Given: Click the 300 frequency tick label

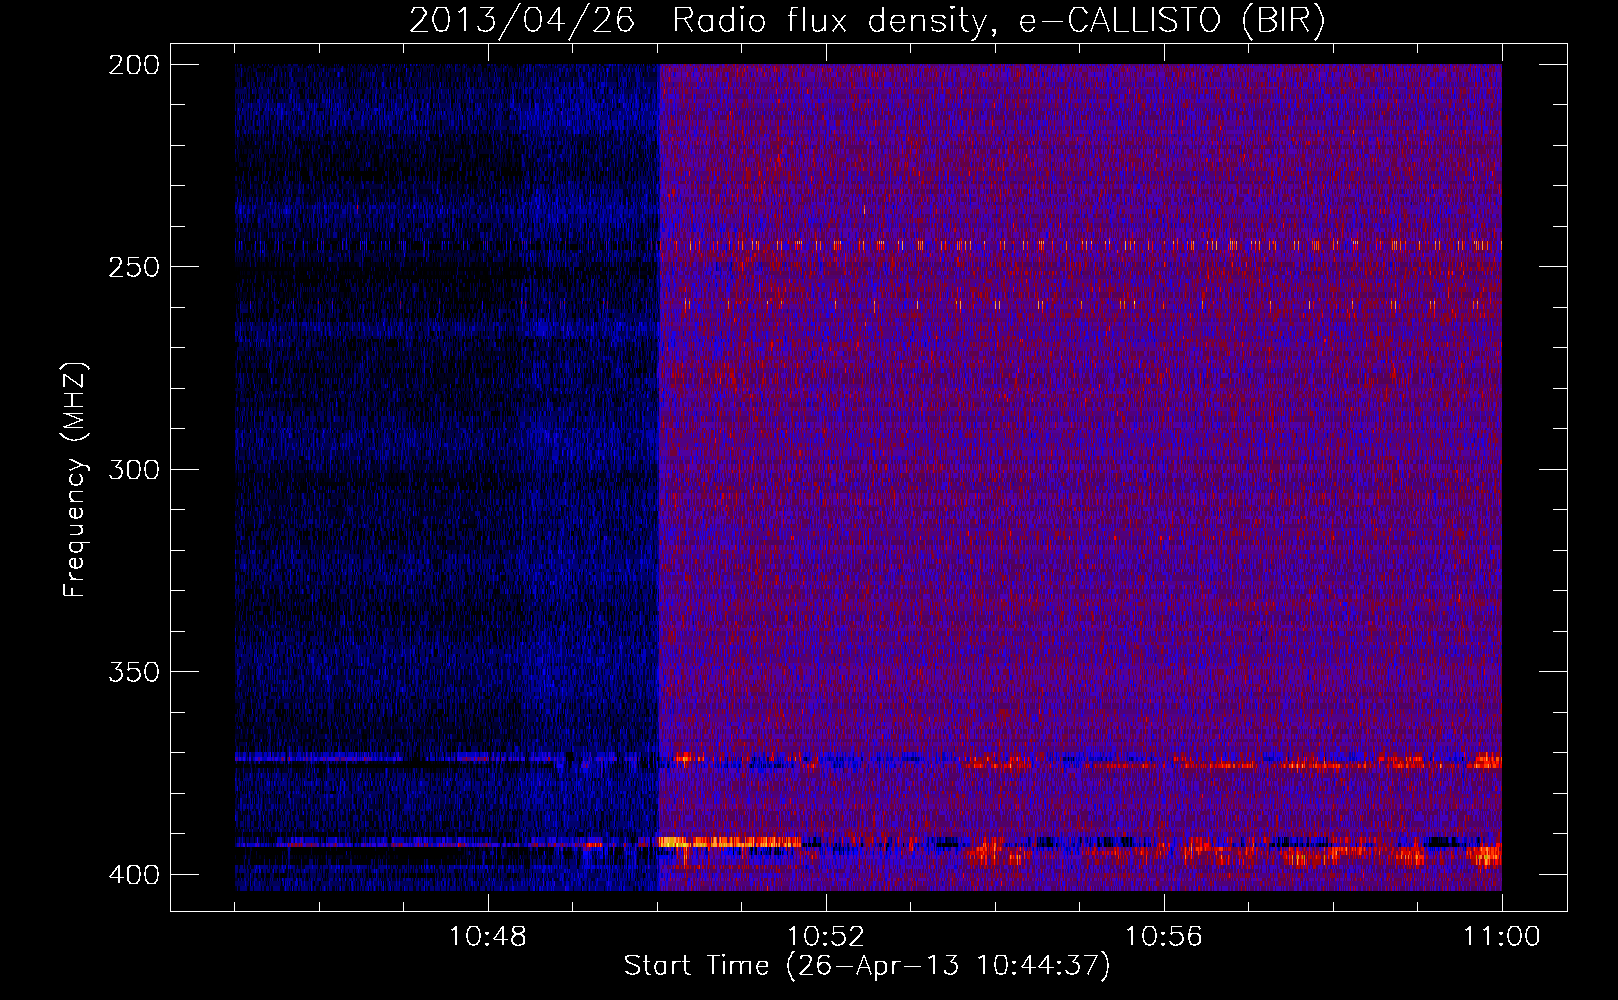Looking at the screenshot, I should (x=133, y=469).
